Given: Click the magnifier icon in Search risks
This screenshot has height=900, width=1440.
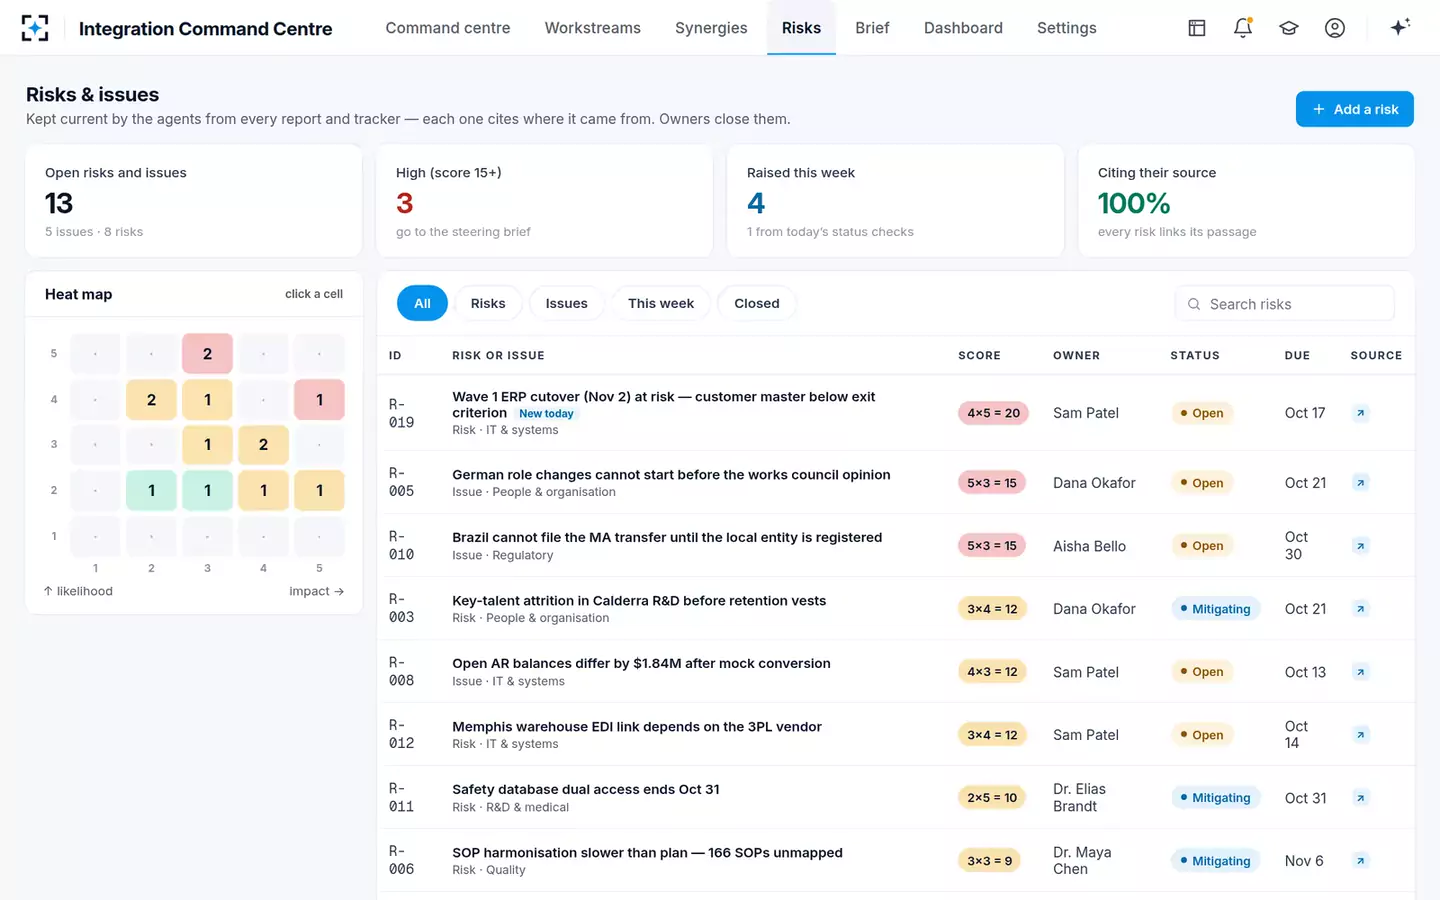Looking at the screenshot, I should click(1194, 304).
